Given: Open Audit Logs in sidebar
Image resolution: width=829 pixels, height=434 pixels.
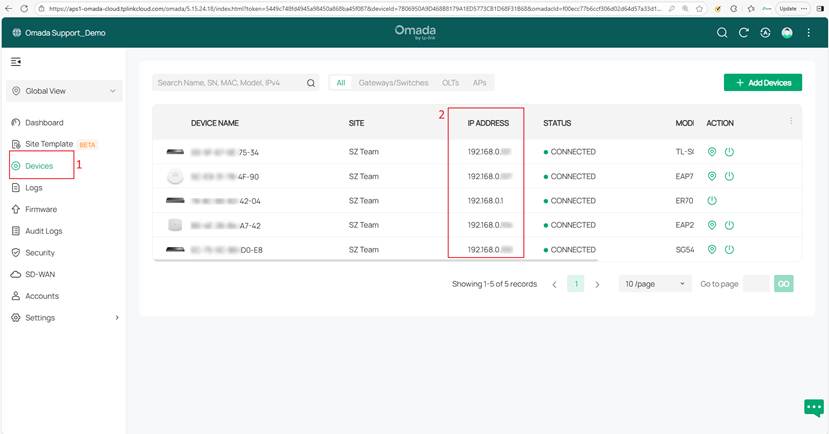Looking at the screenshot, I should 46,231.
